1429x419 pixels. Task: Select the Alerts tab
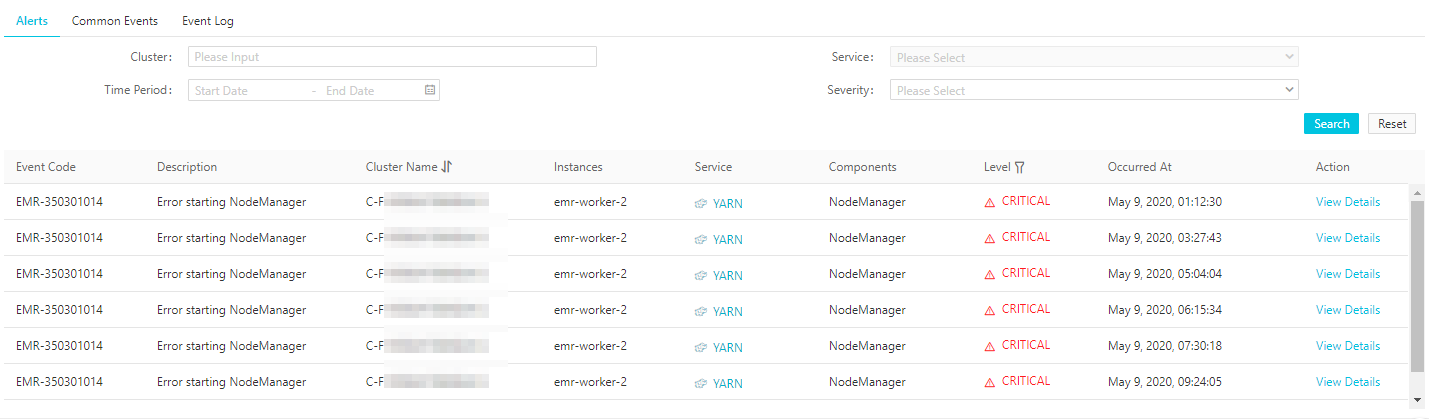click(x=32, y=20)
